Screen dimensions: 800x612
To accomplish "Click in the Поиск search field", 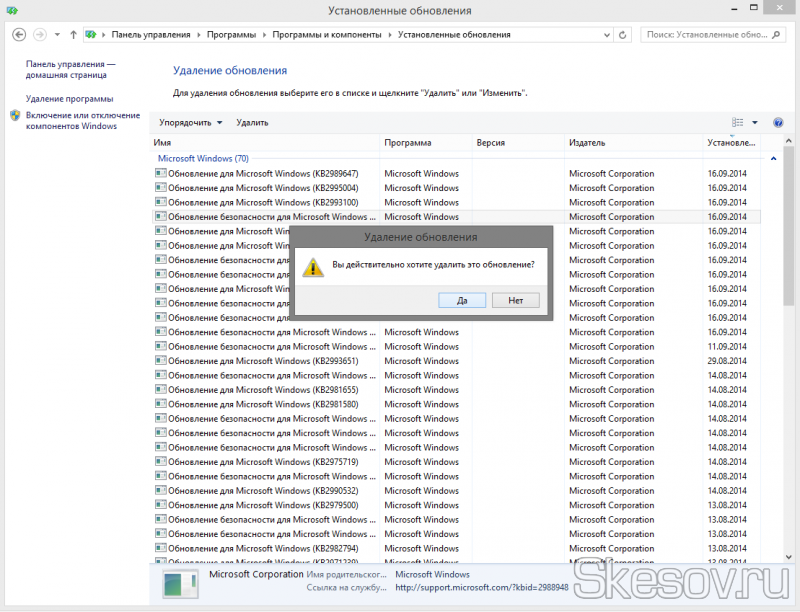I will click(x=705, y=34).
